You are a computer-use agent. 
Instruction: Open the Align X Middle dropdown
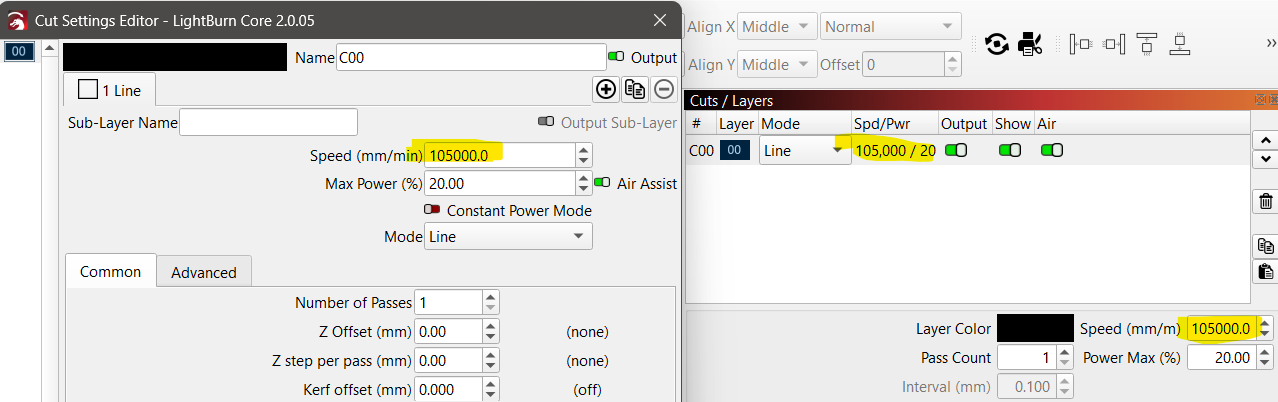coord(776,26)
